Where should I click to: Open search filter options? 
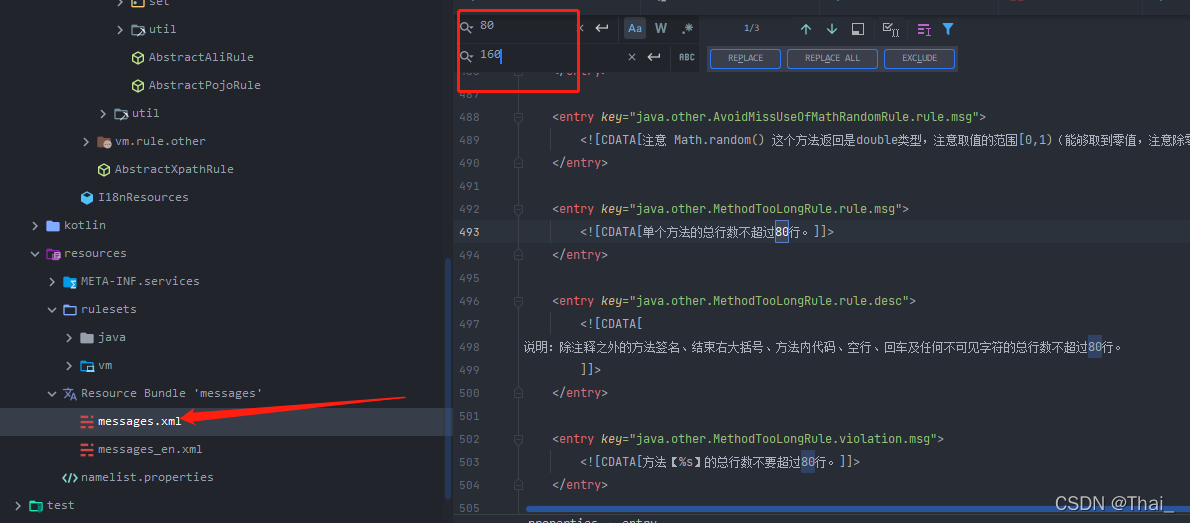948,29
